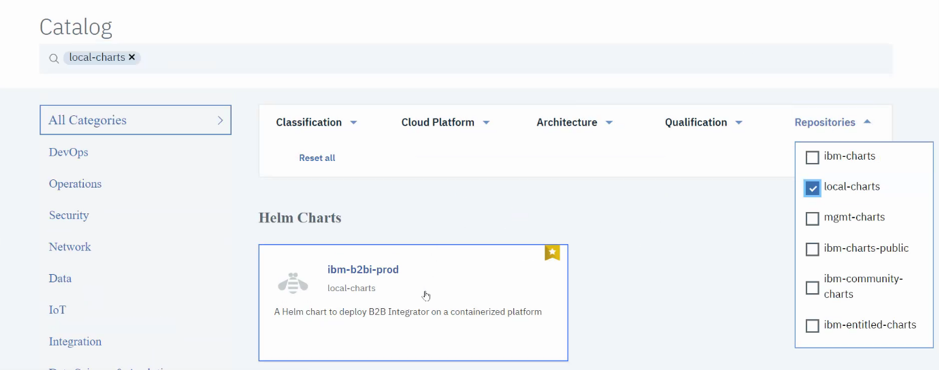Click the catalog search input field

pyautogui.click(x=466, y=58)
